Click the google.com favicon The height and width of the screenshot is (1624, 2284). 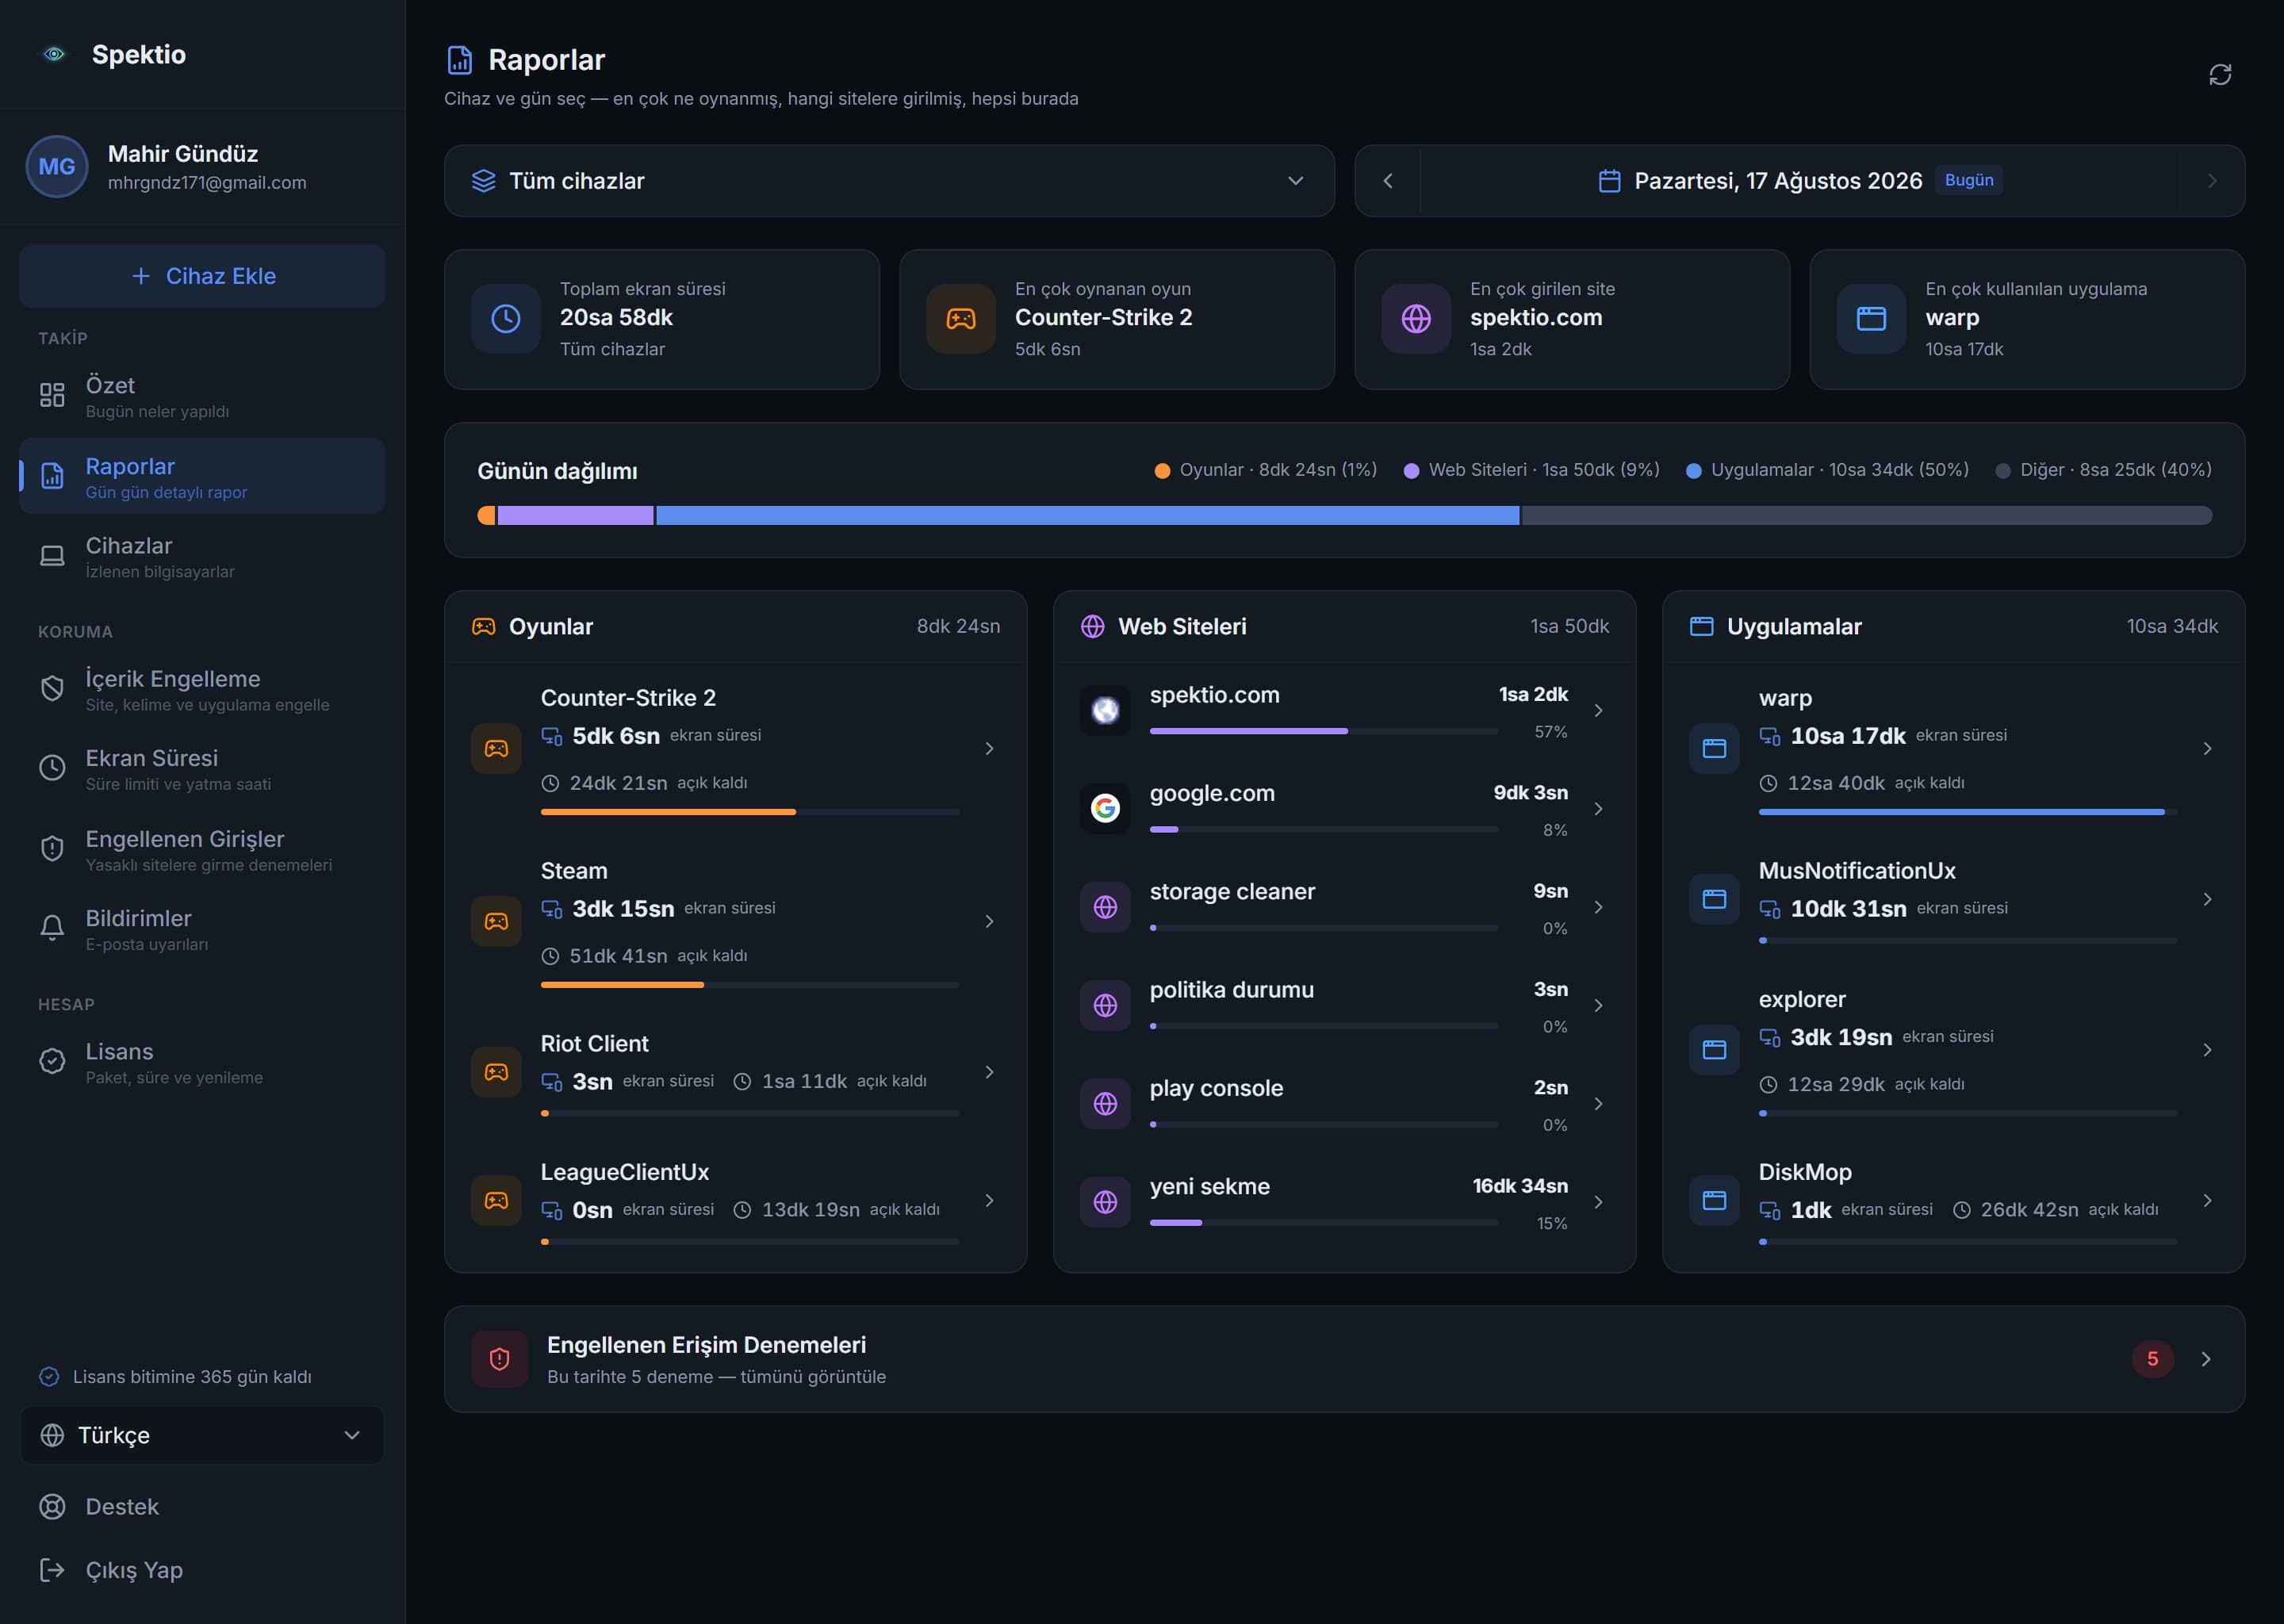point(1105,808)
